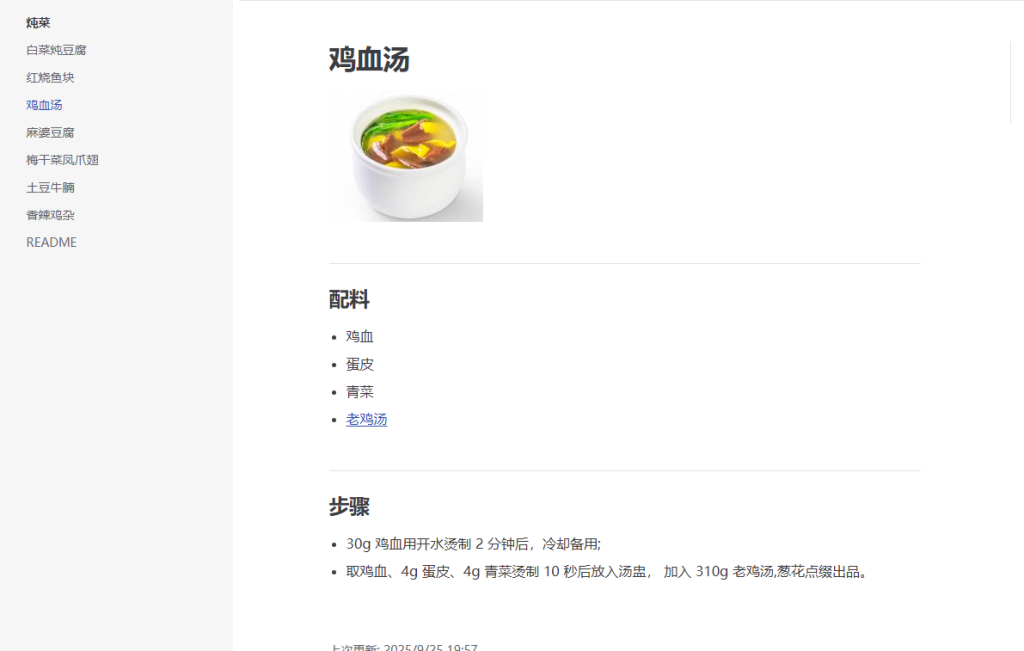Click the 鸡血汤 page title heading
This screenshot has width=1024, height=651.
click(369, 59)
